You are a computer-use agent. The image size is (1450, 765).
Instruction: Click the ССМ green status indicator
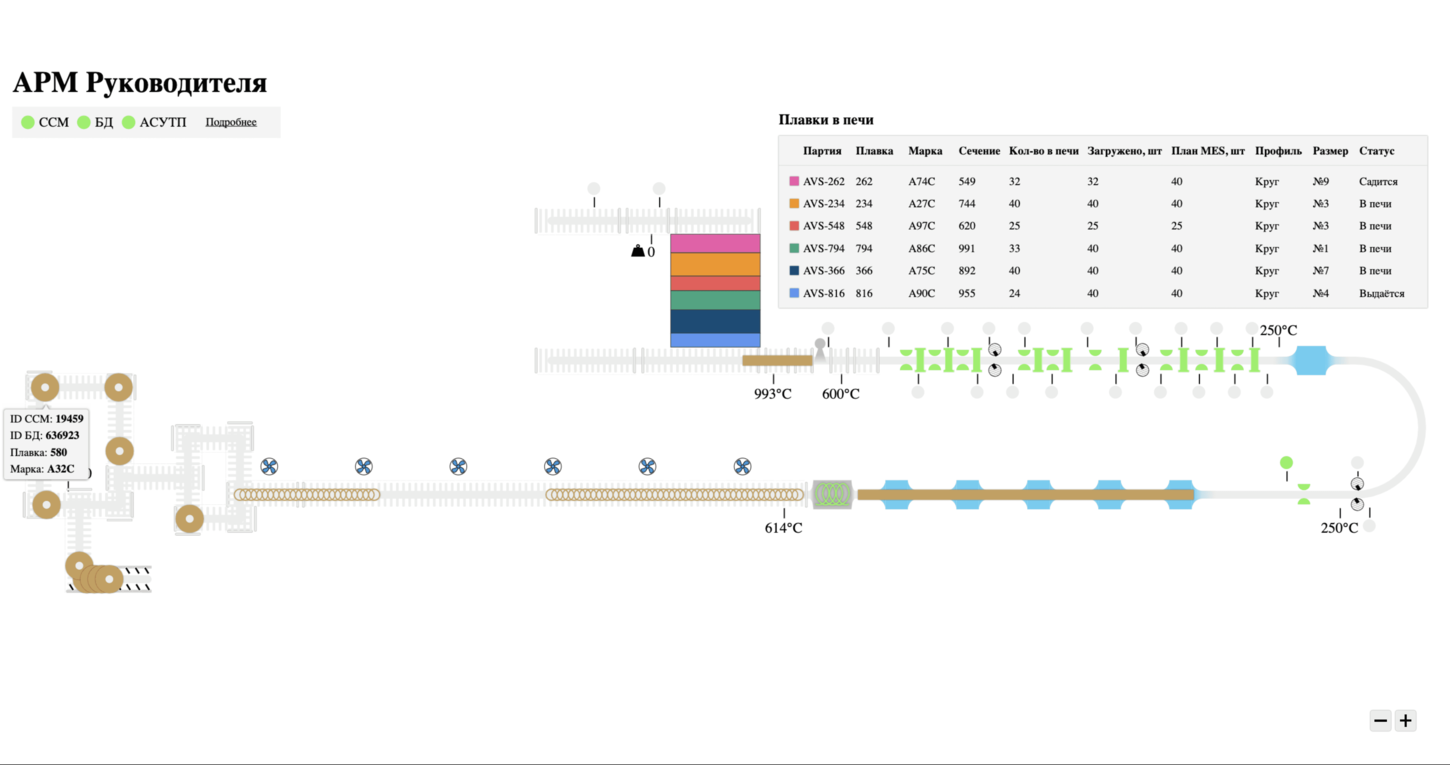pyautogui.click(x=28, y=122)
